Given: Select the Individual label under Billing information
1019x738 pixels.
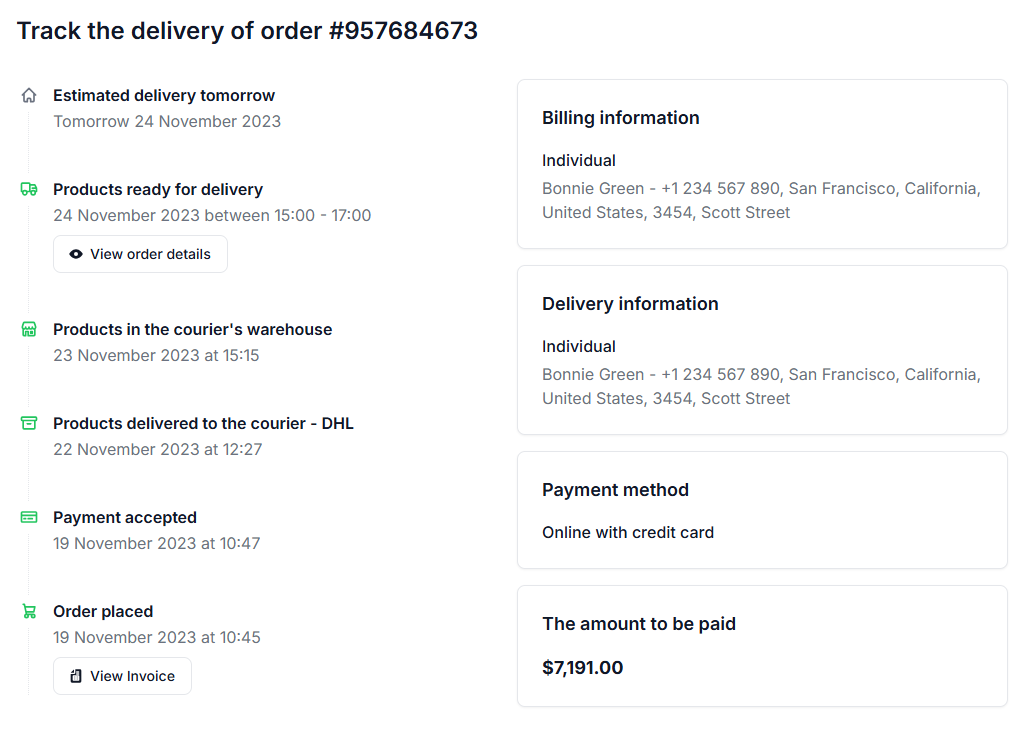Looking at the screenshot, I should coord(578,160).
